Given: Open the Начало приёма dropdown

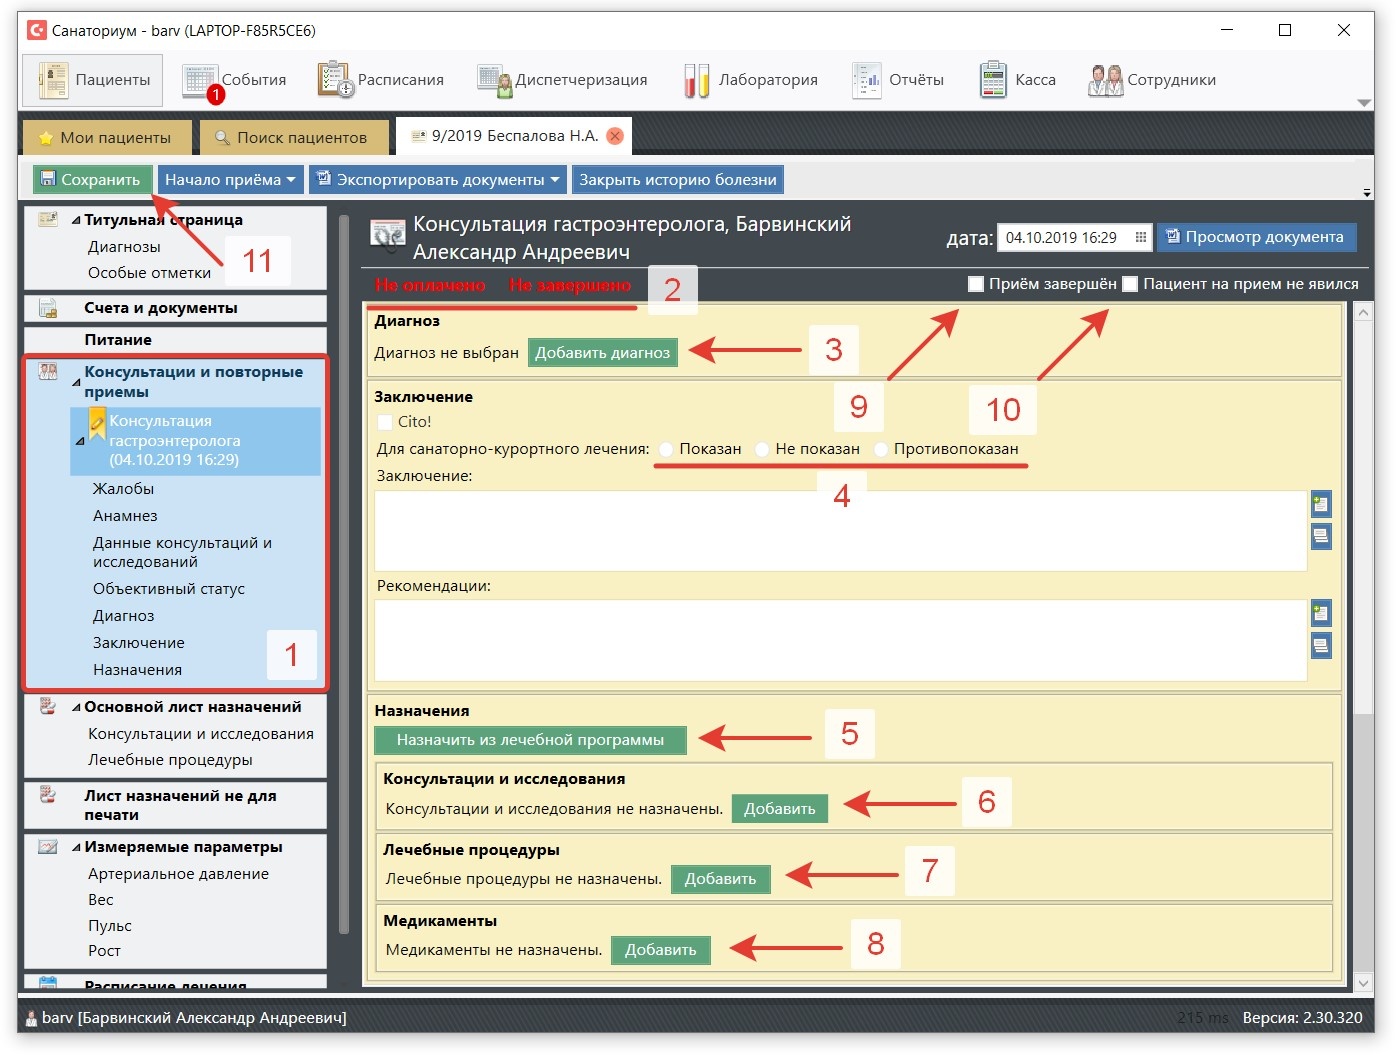Looking at the screenshot, I should (230, 180).
